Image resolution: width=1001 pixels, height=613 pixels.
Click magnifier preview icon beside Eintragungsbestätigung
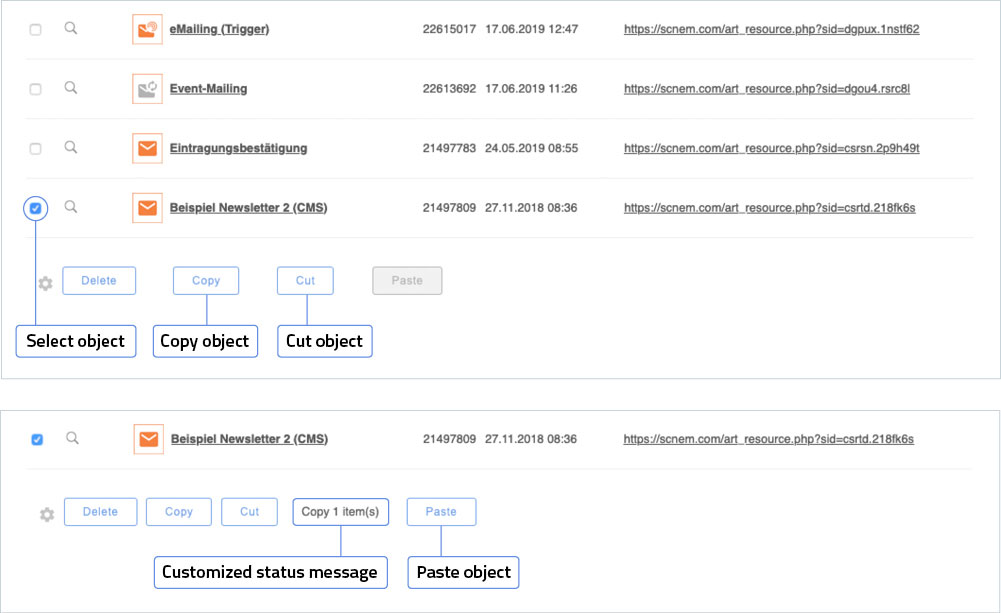[x=71, y=147]
